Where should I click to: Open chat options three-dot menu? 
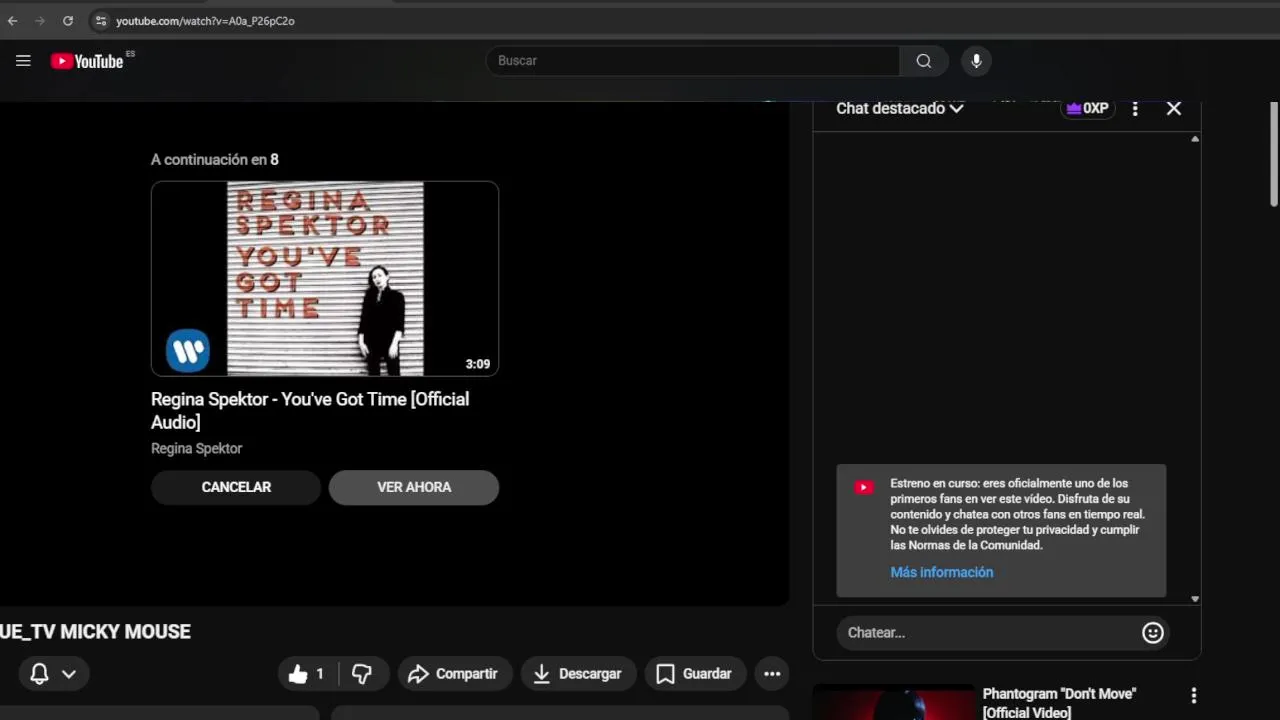pos(1135,108)
